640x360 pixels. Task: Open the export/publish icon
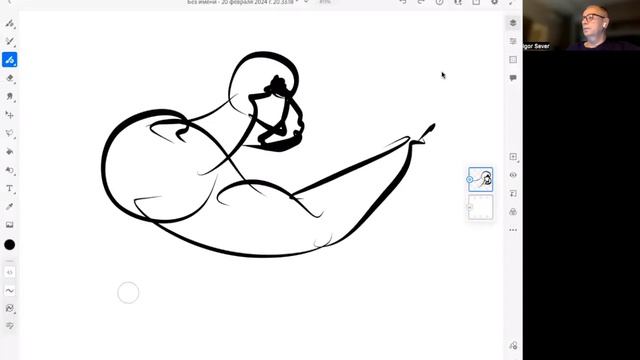tap(476, 2)
